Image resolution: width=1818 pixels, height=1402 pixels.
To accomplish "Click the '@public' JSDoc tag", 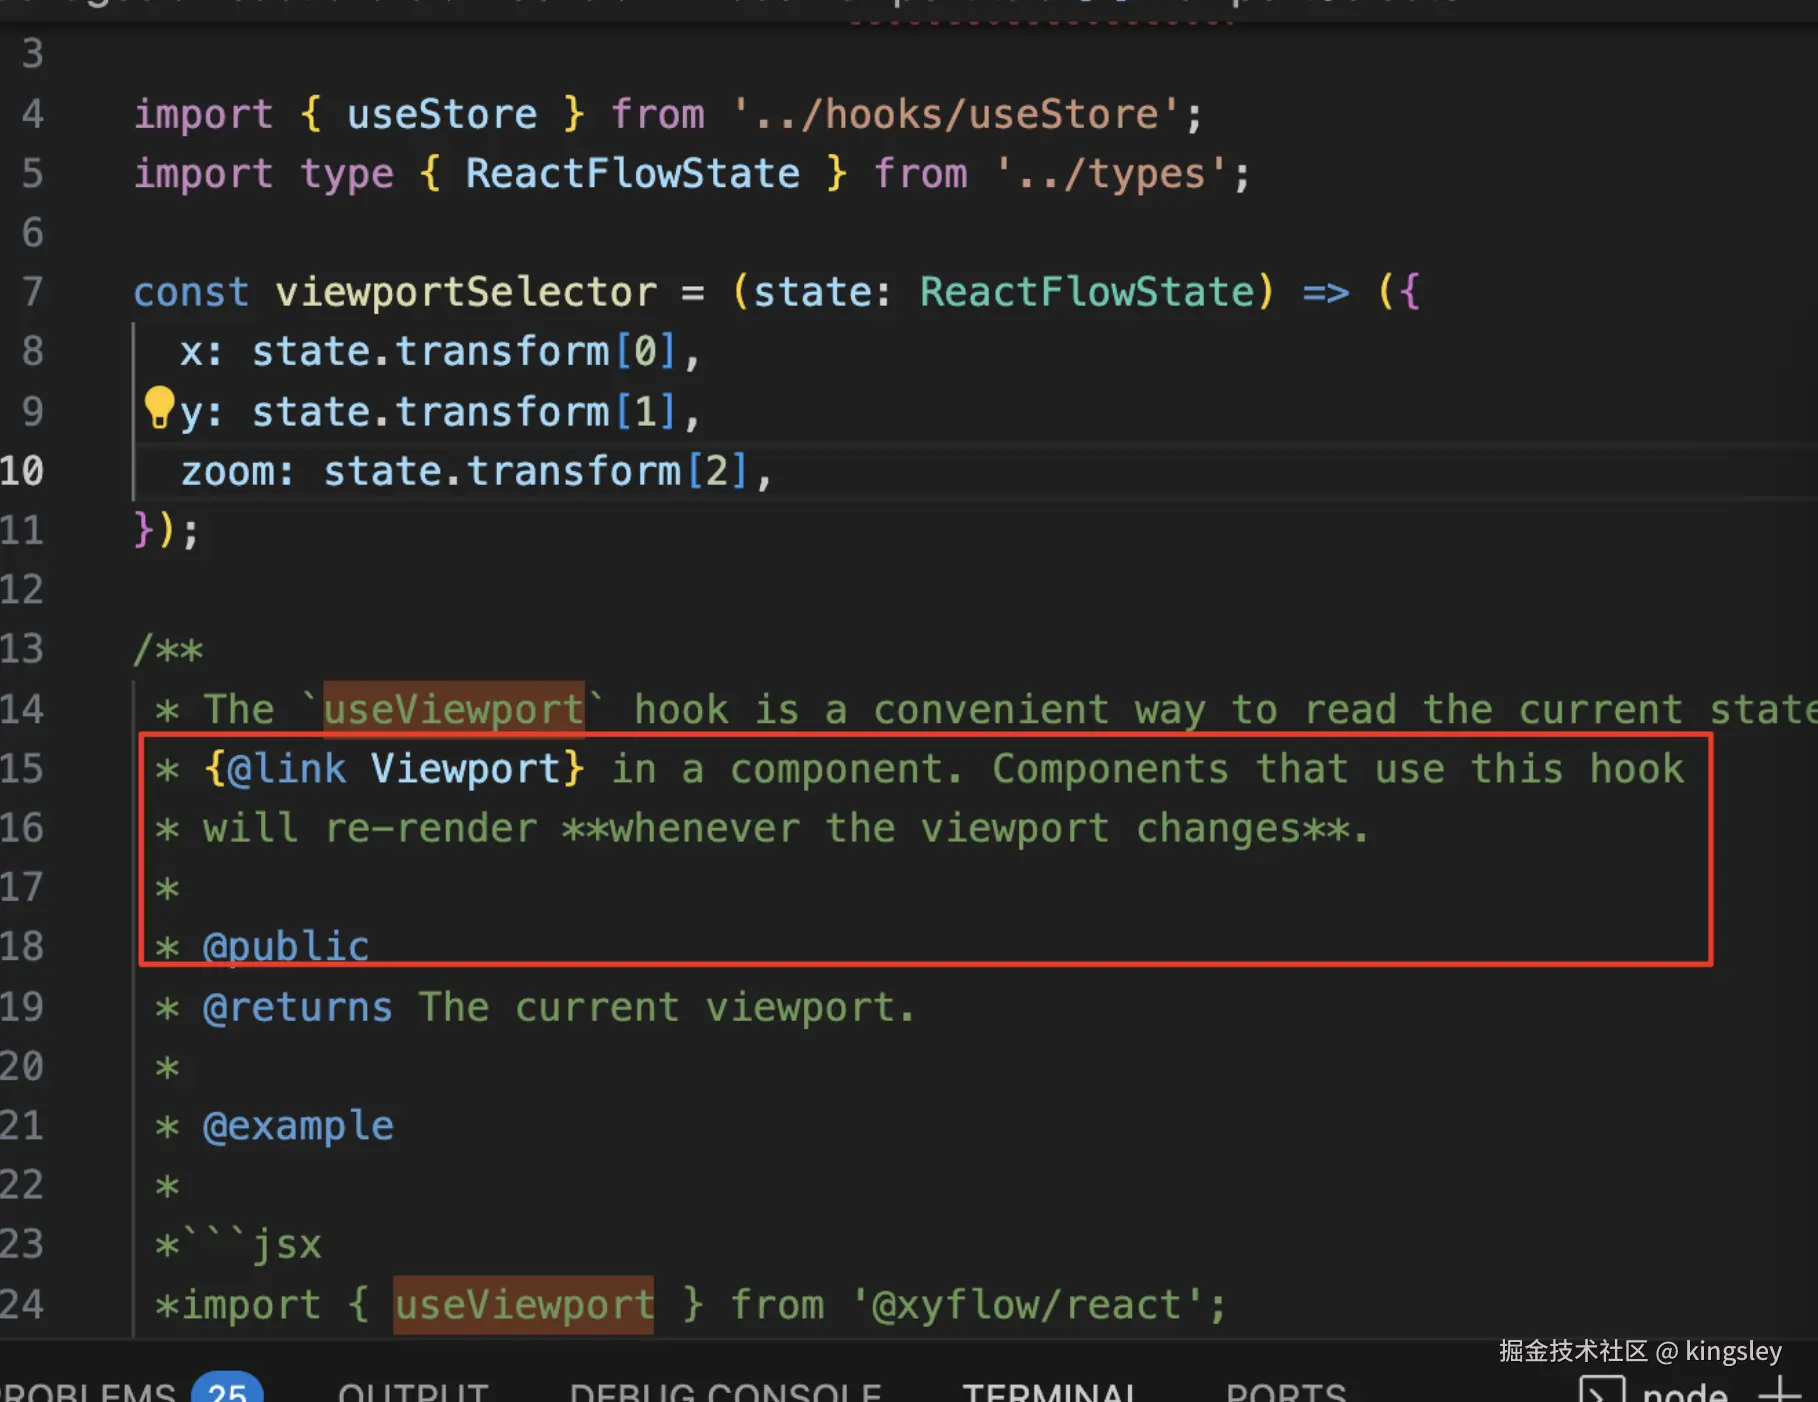I will click(286, 946).
